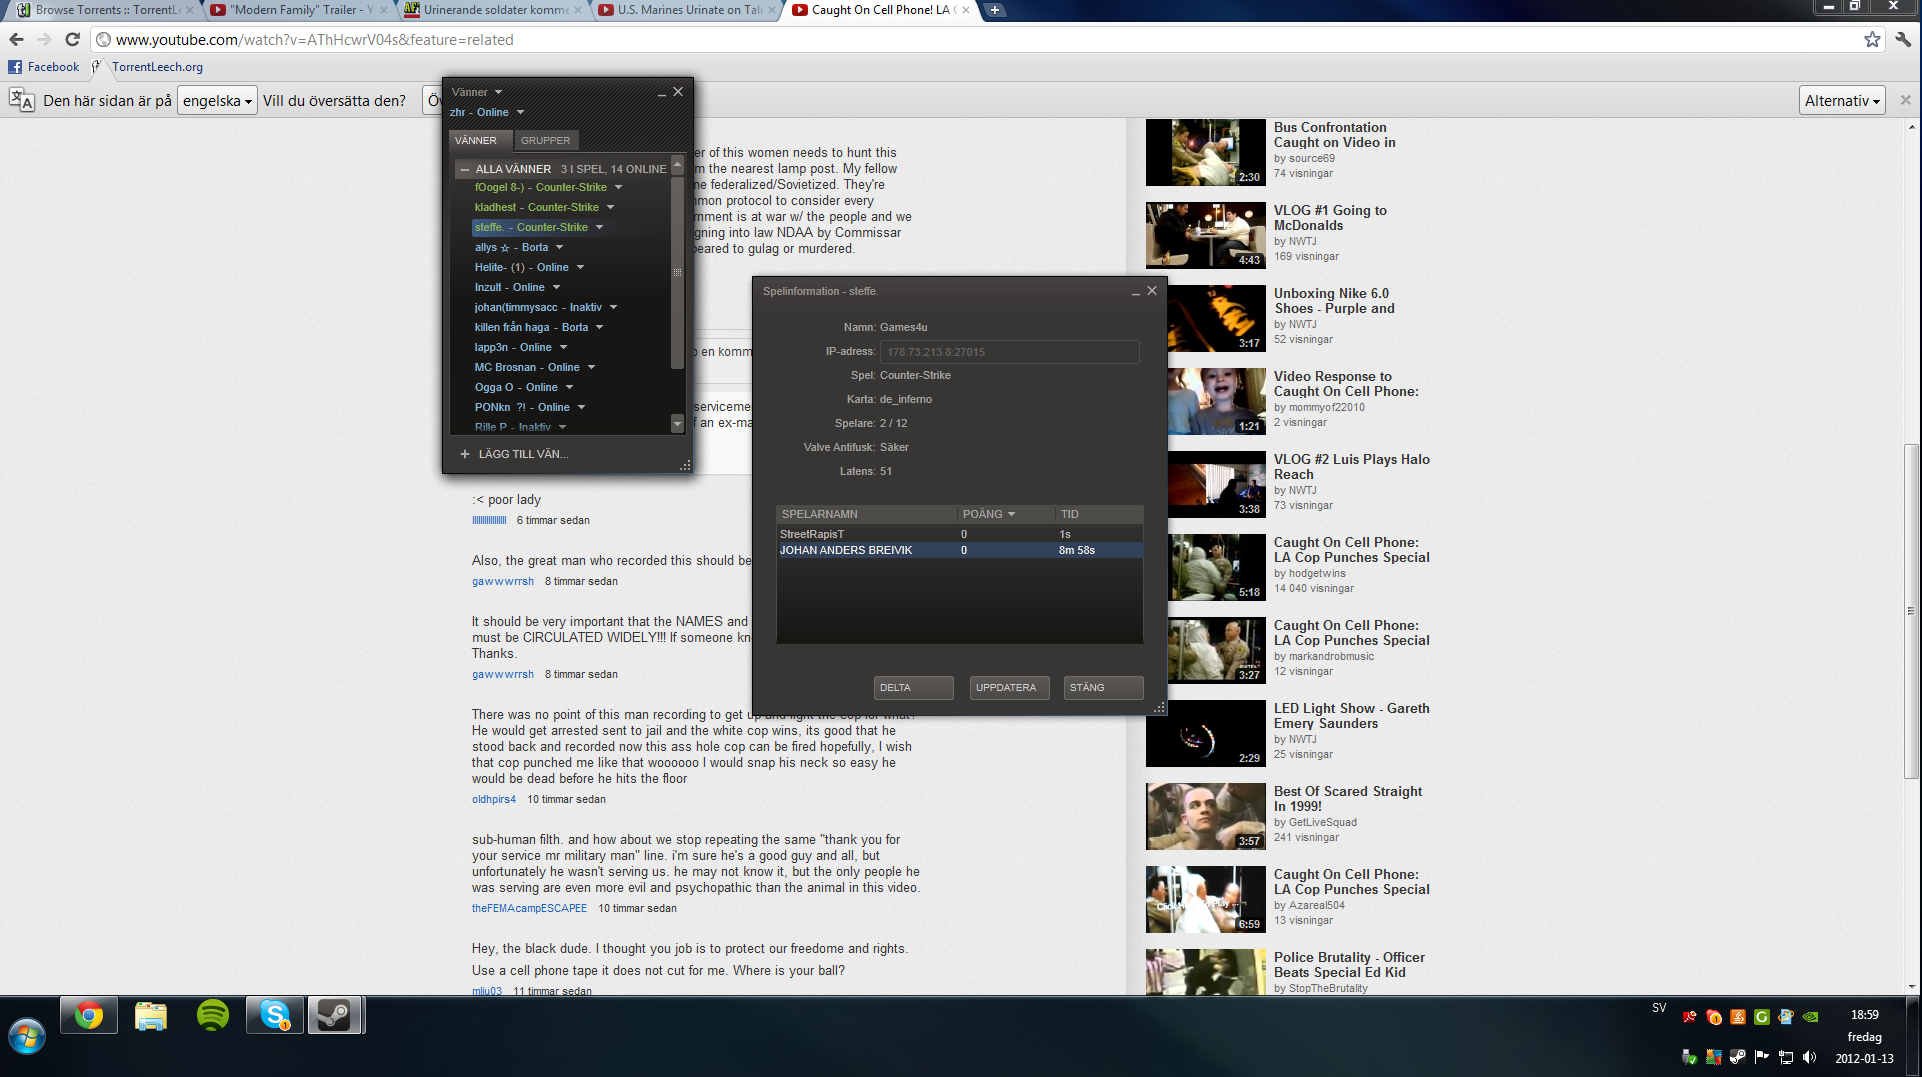
Task: Open Best Of Scared Straight thumbnail
Action: click(x=1205, y=816)
